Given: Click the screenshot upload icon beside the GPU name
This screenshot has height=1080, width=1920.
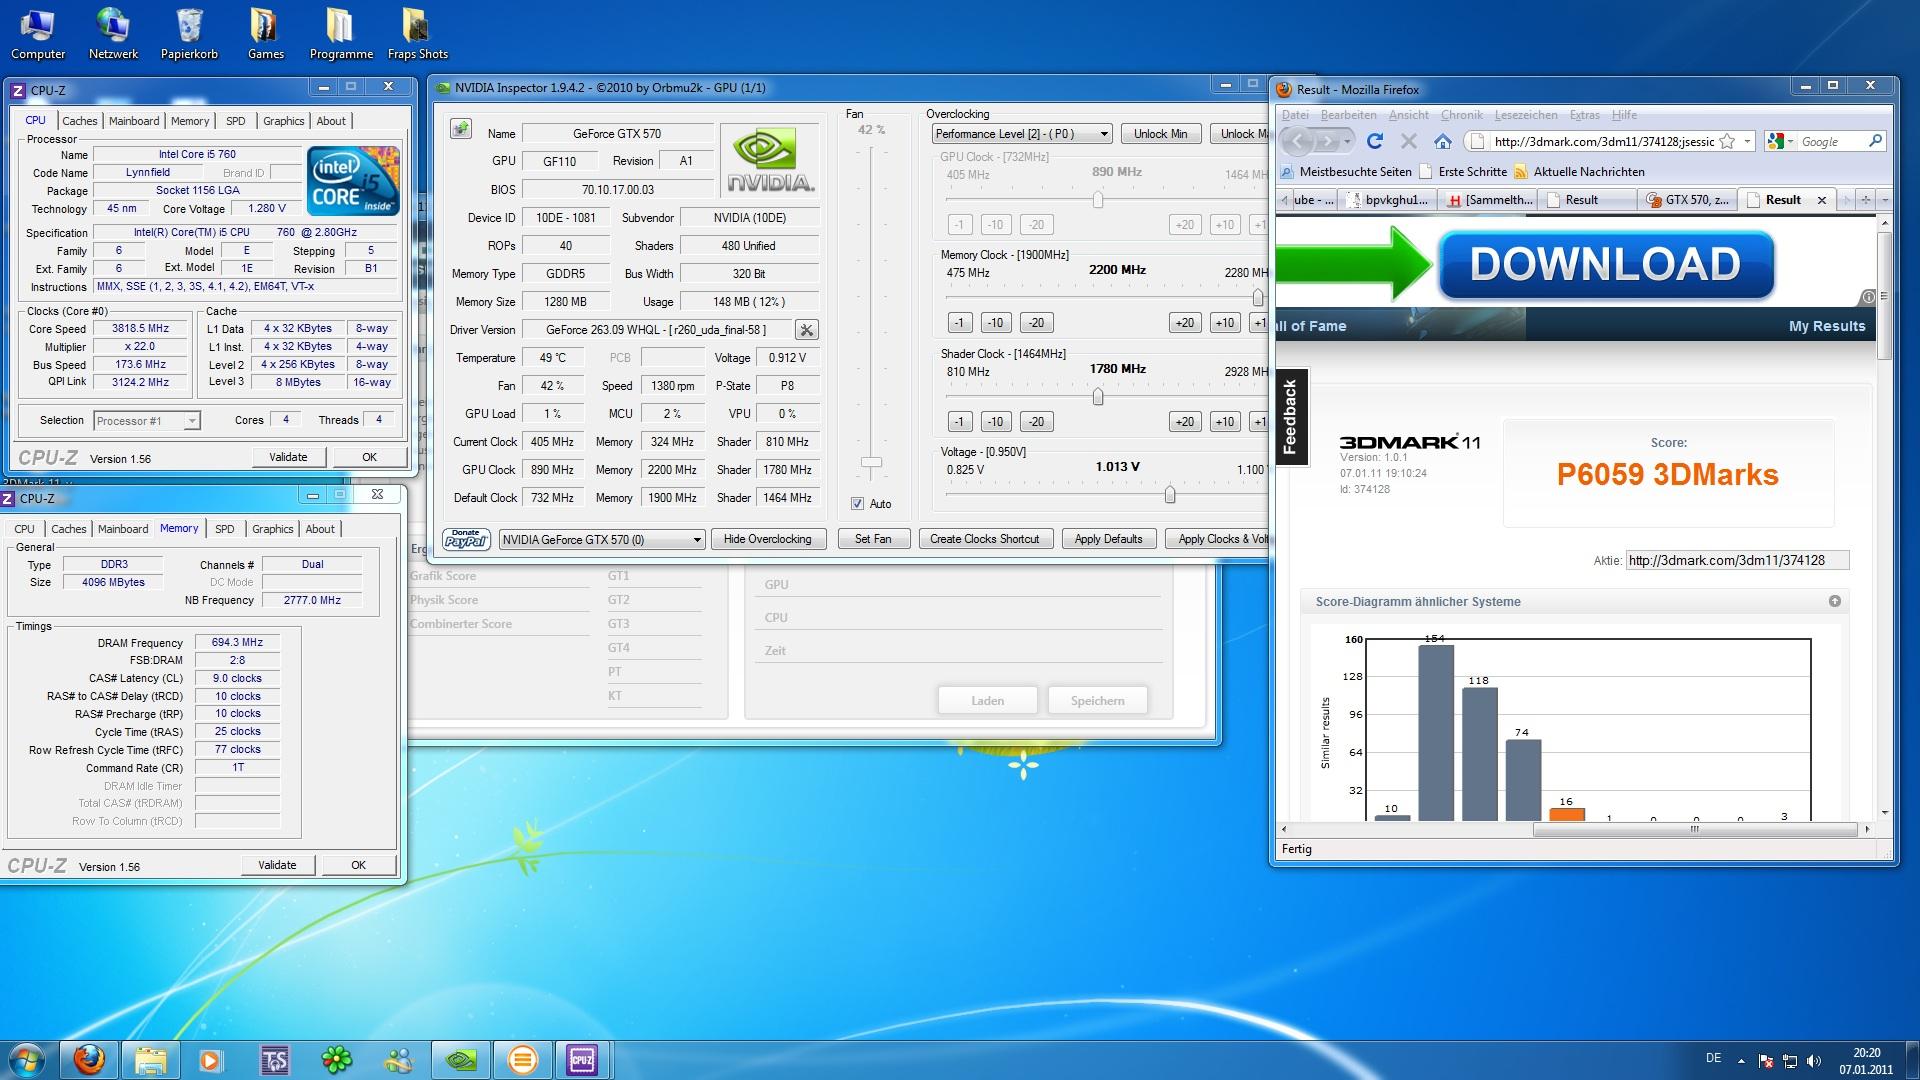Looking at the screenshot, I should click(461, 128).
